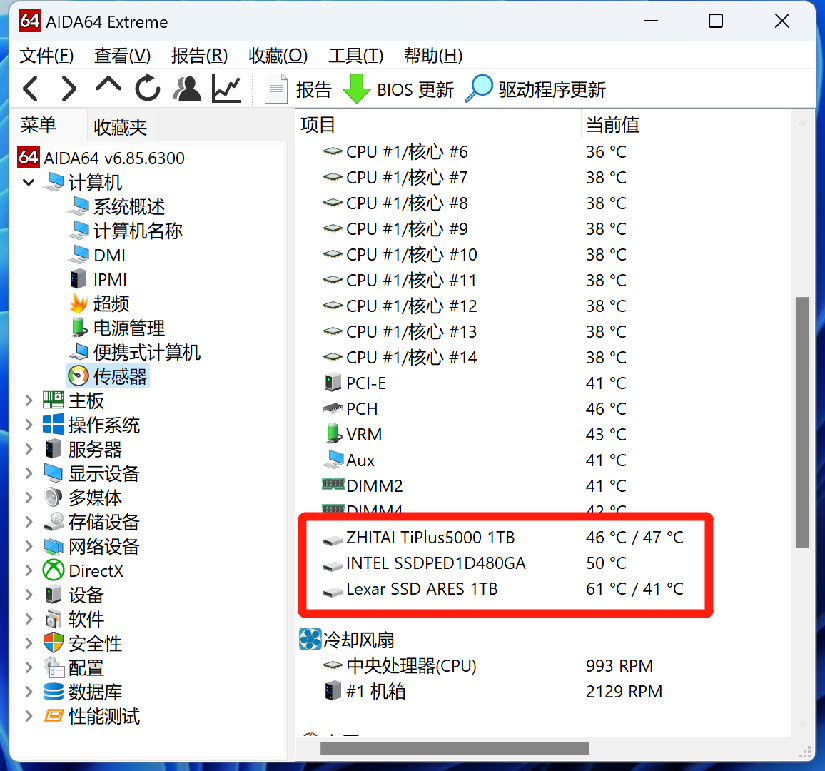Click the 多媒体 speaker icon

[53, 497]
